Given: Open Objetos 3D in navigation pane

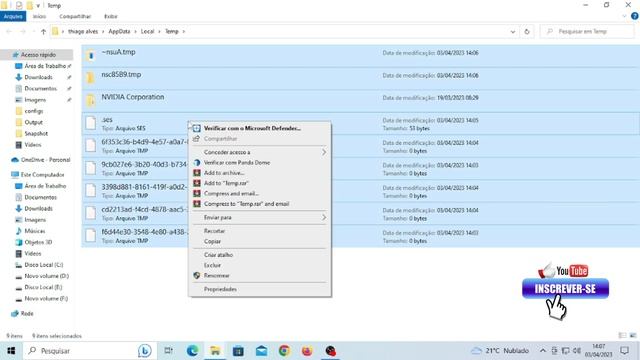Looking at the screenshot, I should (38, 242).
